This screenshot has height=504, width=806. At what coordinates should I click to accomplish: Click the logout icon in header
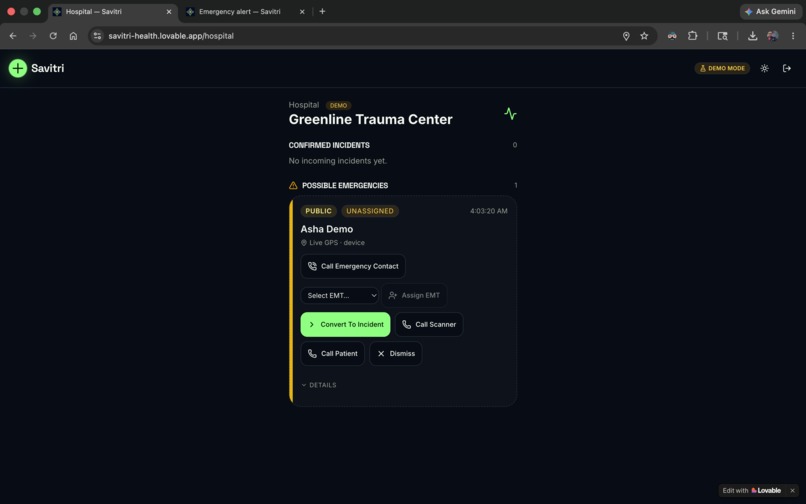786,68
